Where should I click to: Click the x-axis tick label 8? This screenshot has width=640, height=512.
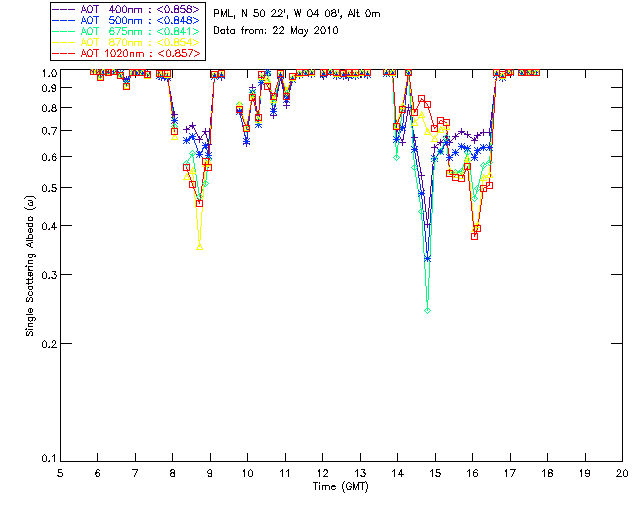click(x=173, y=473)
